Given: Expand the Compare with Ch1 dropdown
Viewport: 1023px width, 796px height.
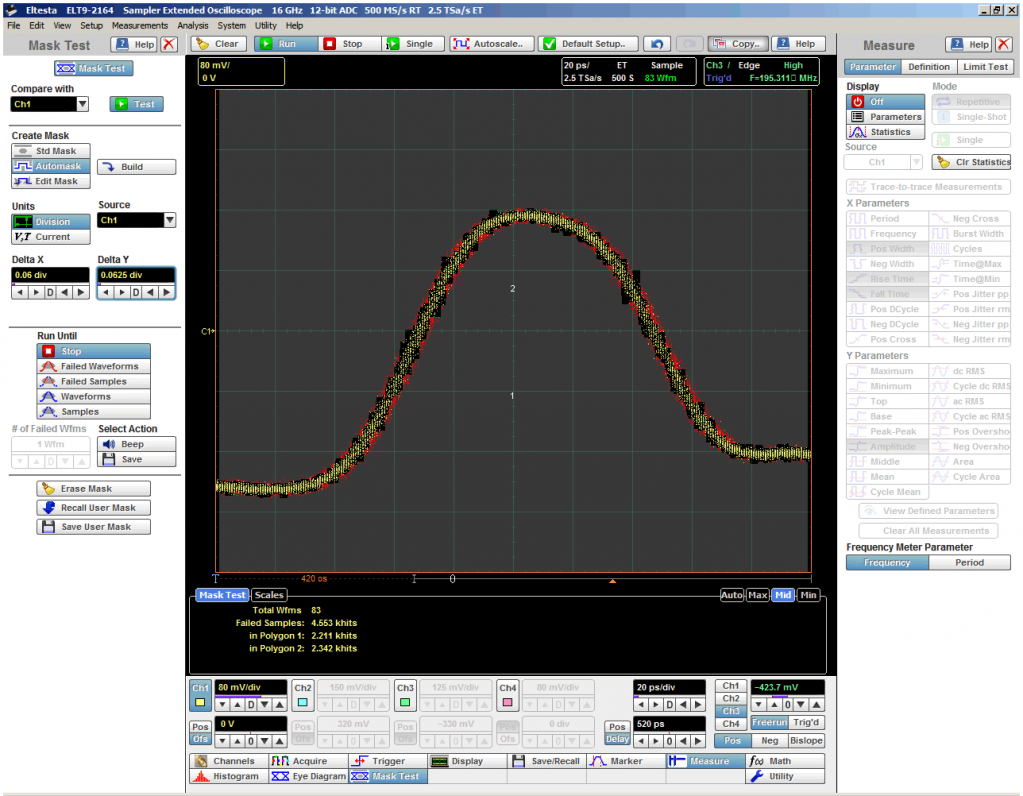Looking at the screenshot, I should 82,104.
